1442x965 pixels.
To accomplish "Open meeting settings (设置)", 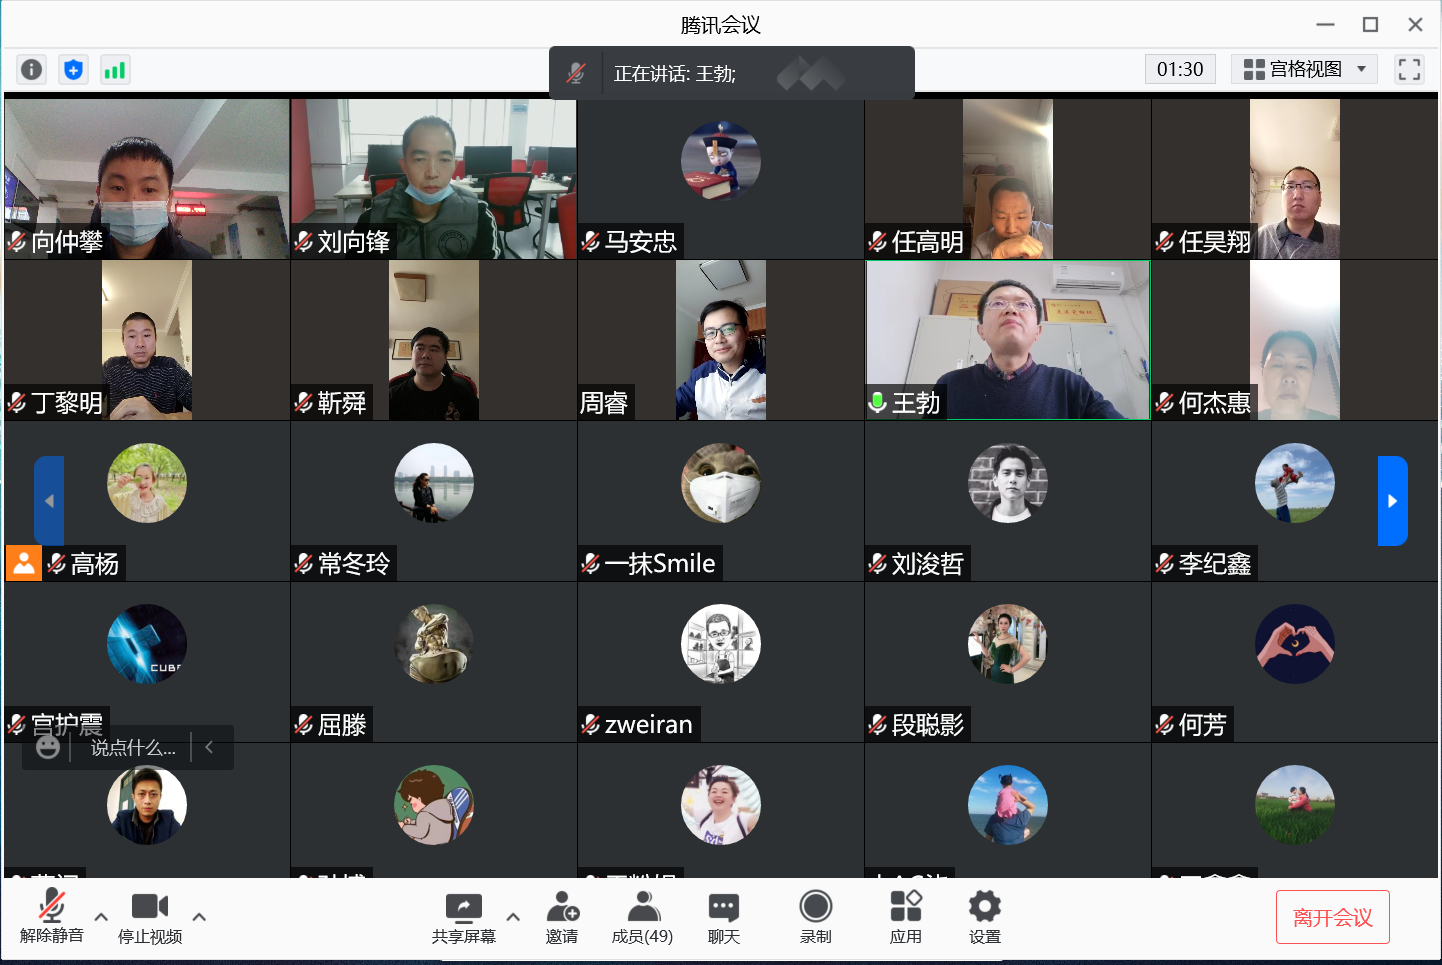I will pos(984,917).
